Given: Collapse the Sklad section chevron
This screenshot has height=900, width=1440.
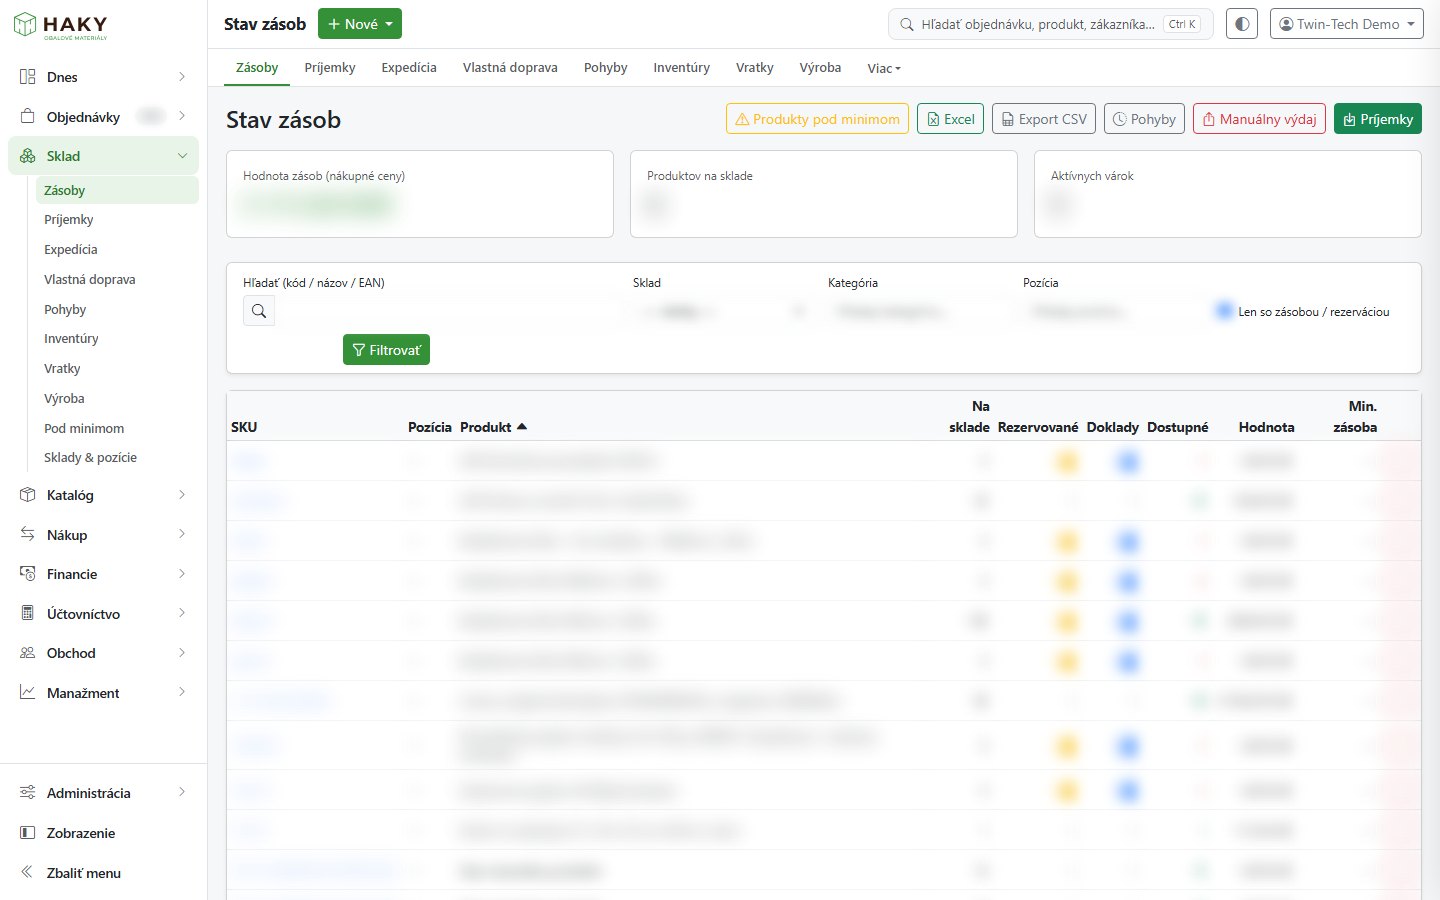Looking at the screenshot, I should [182, 156].
